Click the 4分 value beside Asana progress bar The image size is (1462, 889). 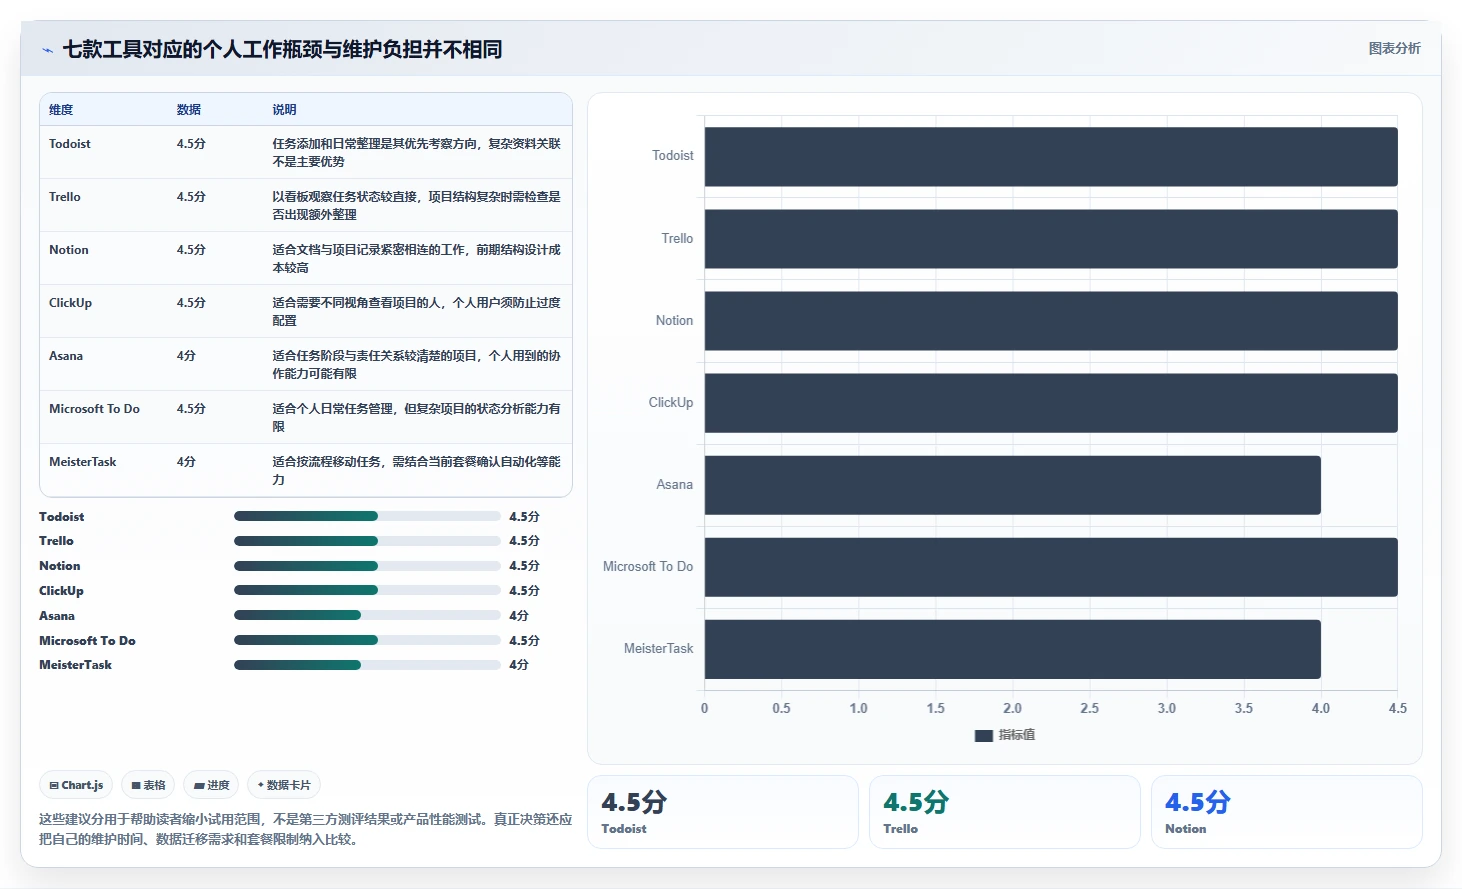(519, 615)
